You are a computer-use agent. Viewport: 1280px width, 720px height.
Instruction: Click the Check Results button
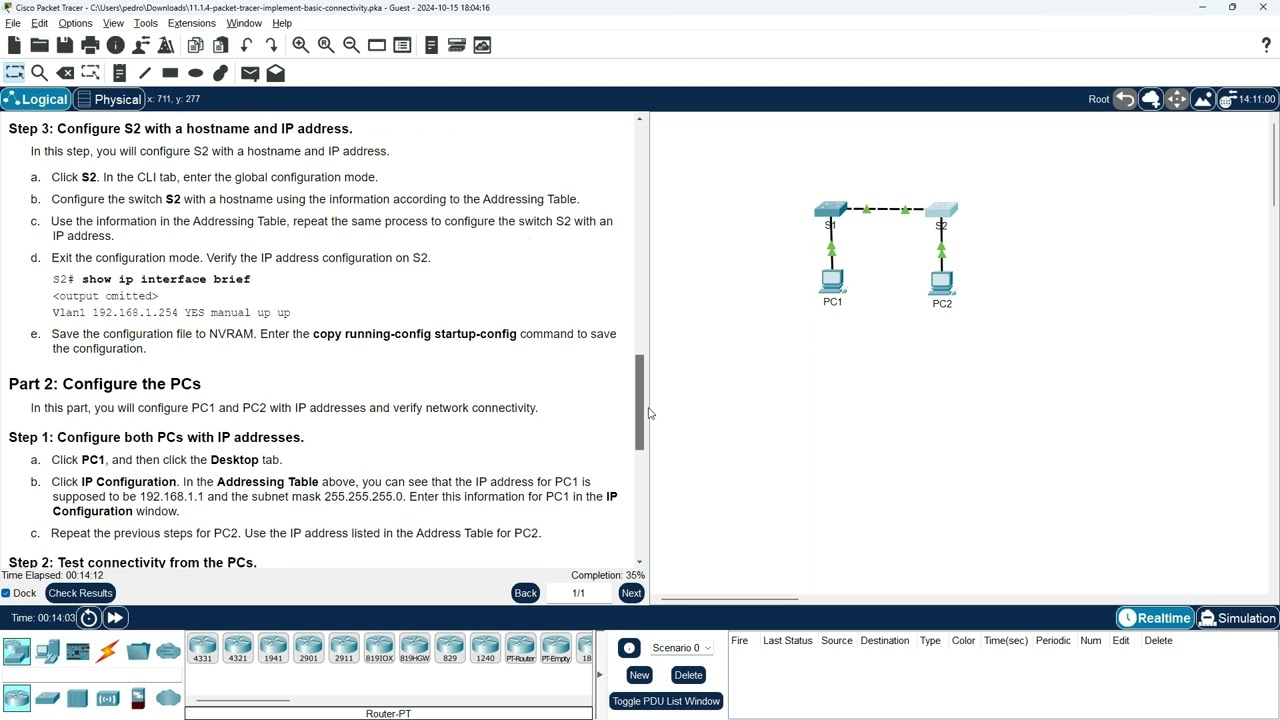(x=80, y=593)
